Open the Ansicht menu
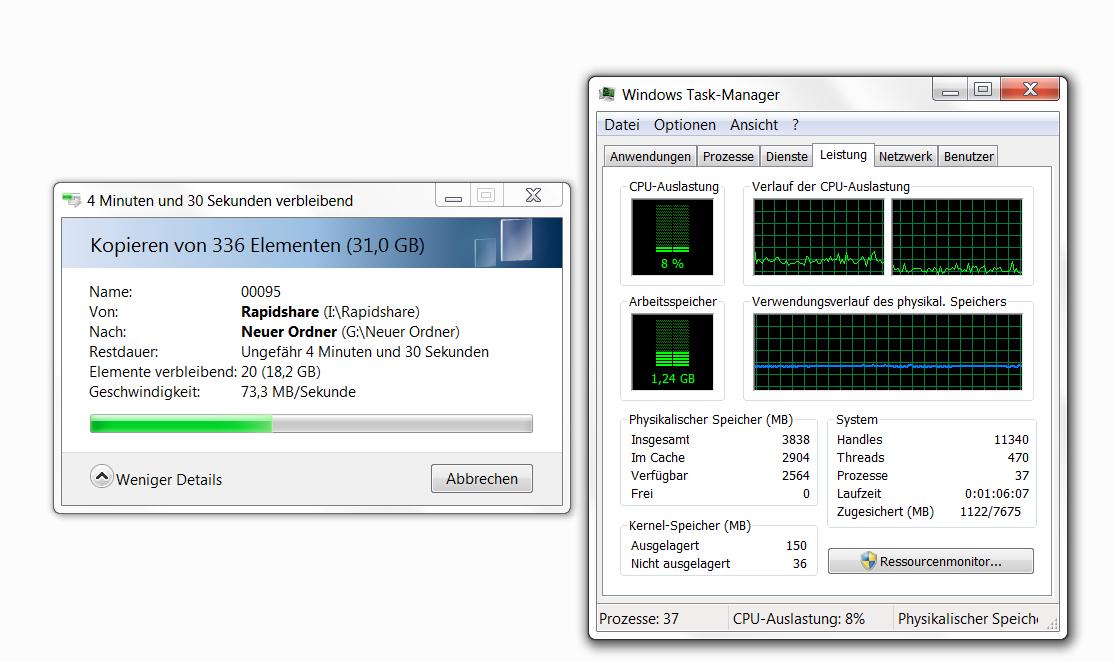1114x662 pixels. pyautogui.click(x=754, y=125)
